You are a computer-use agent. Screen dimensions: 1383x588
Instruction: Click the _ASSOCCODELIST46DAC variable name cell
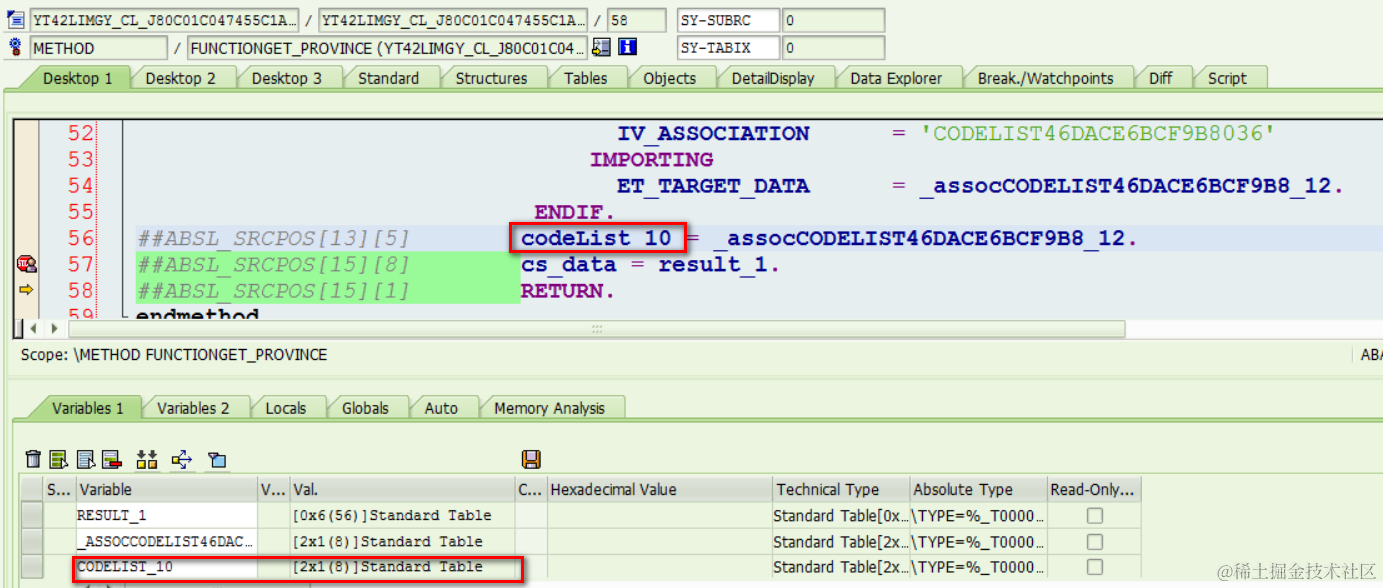click(166, 541)
